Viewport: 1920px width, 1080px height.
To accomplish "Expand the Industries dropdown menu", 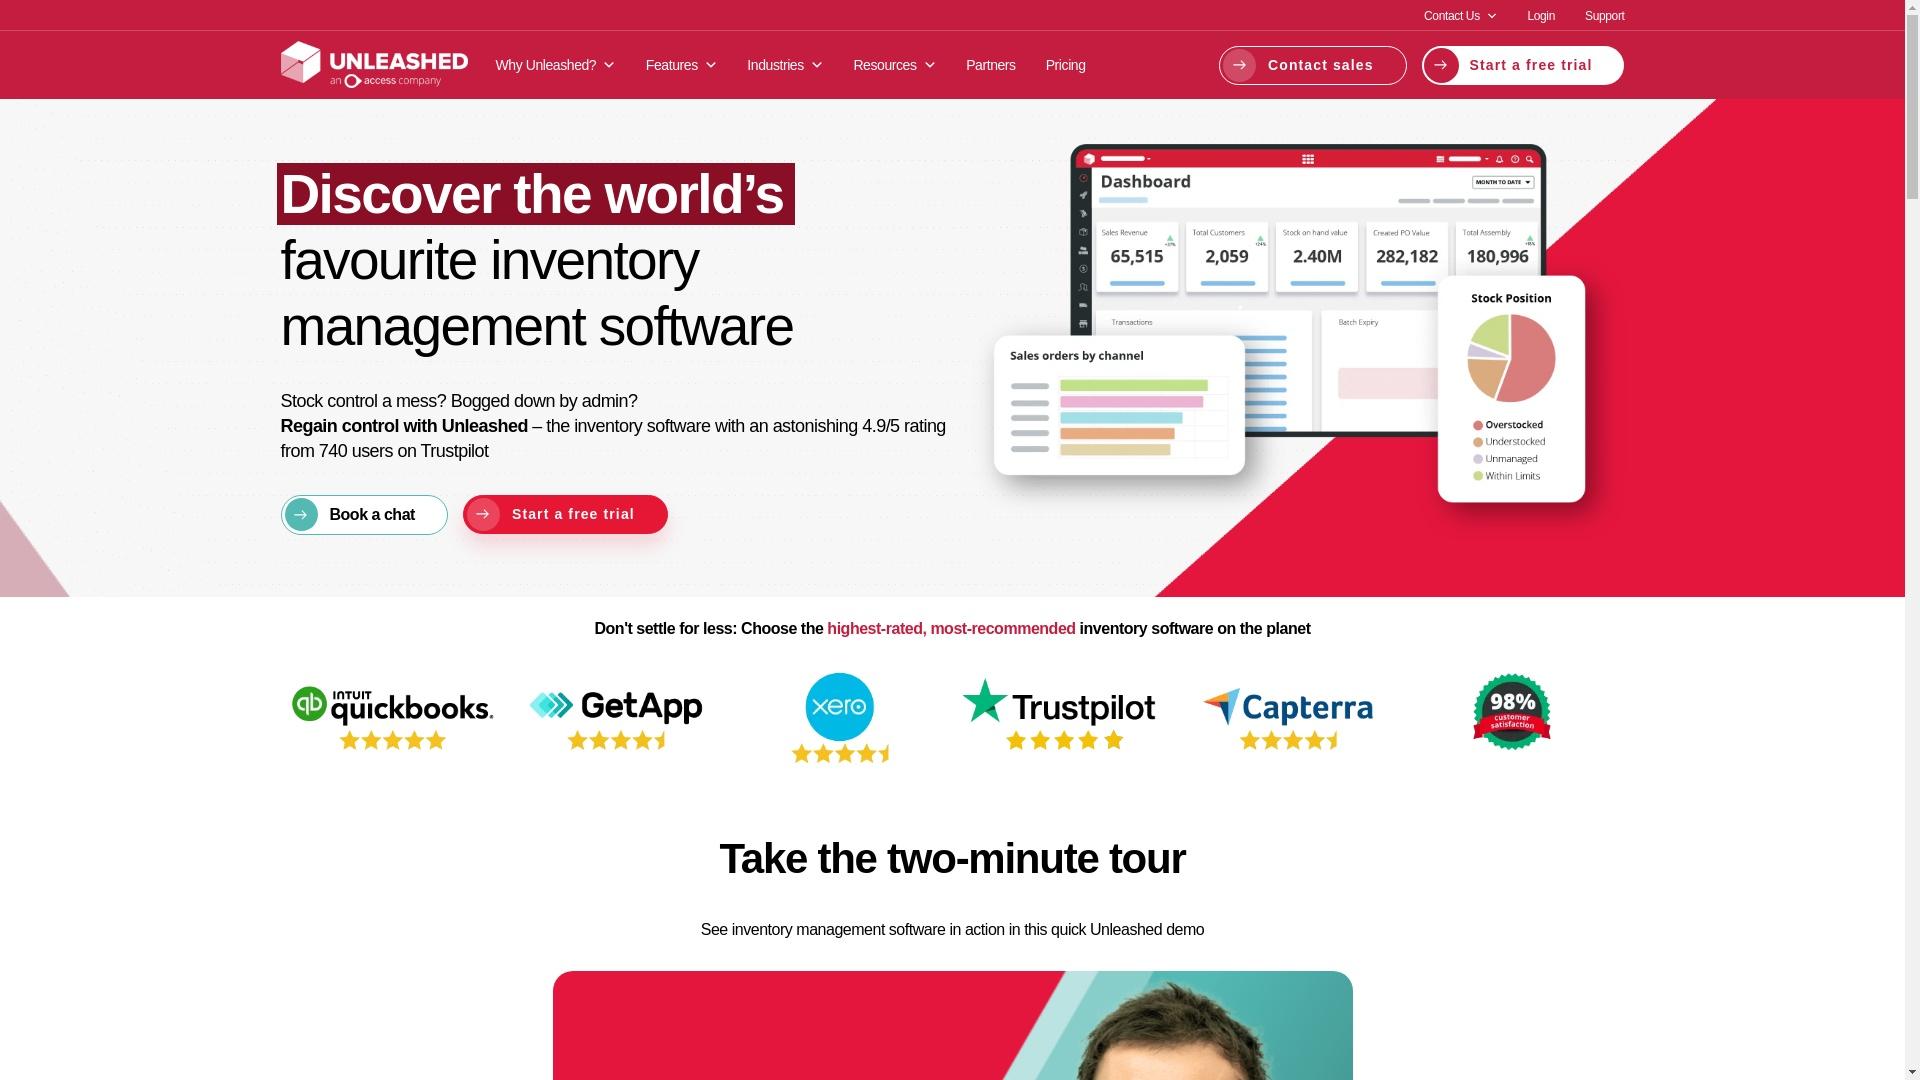I will (x=785, y=65).
